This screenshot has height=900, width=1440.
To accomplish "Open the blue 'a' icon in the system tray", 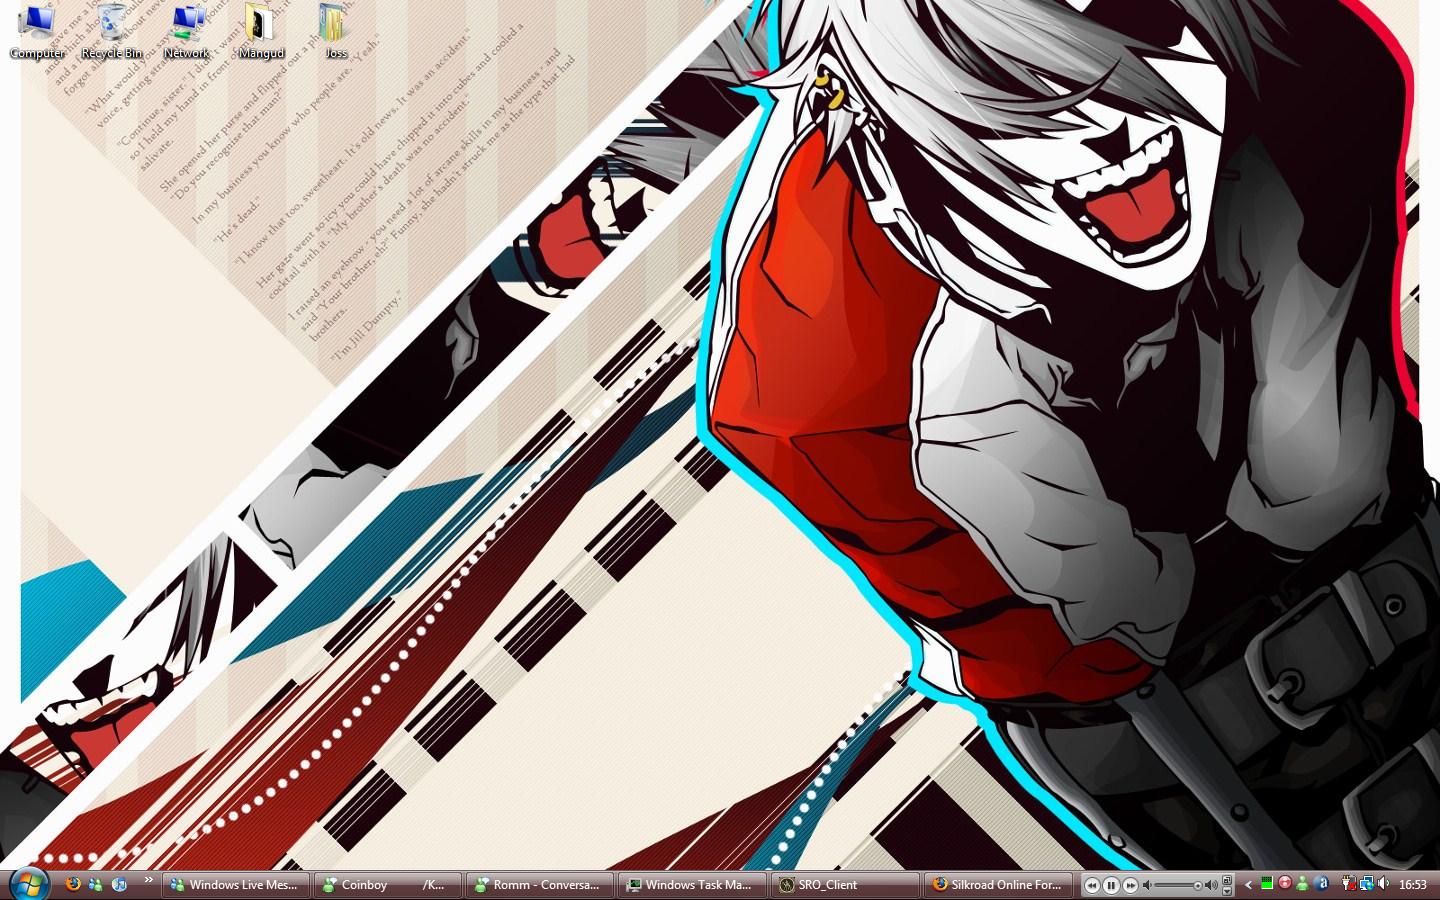I will [x=1323, y=885].
